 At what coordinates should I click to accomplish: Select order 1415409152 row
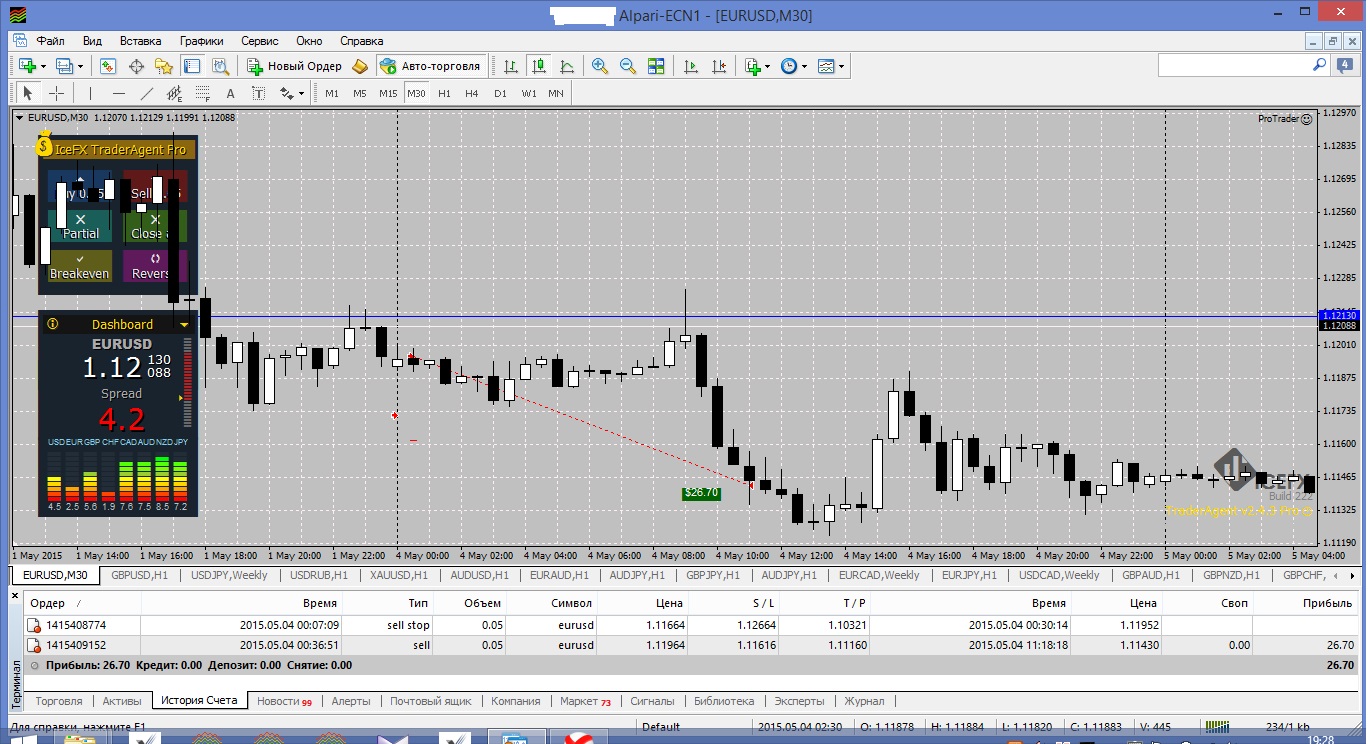point(690,645)
